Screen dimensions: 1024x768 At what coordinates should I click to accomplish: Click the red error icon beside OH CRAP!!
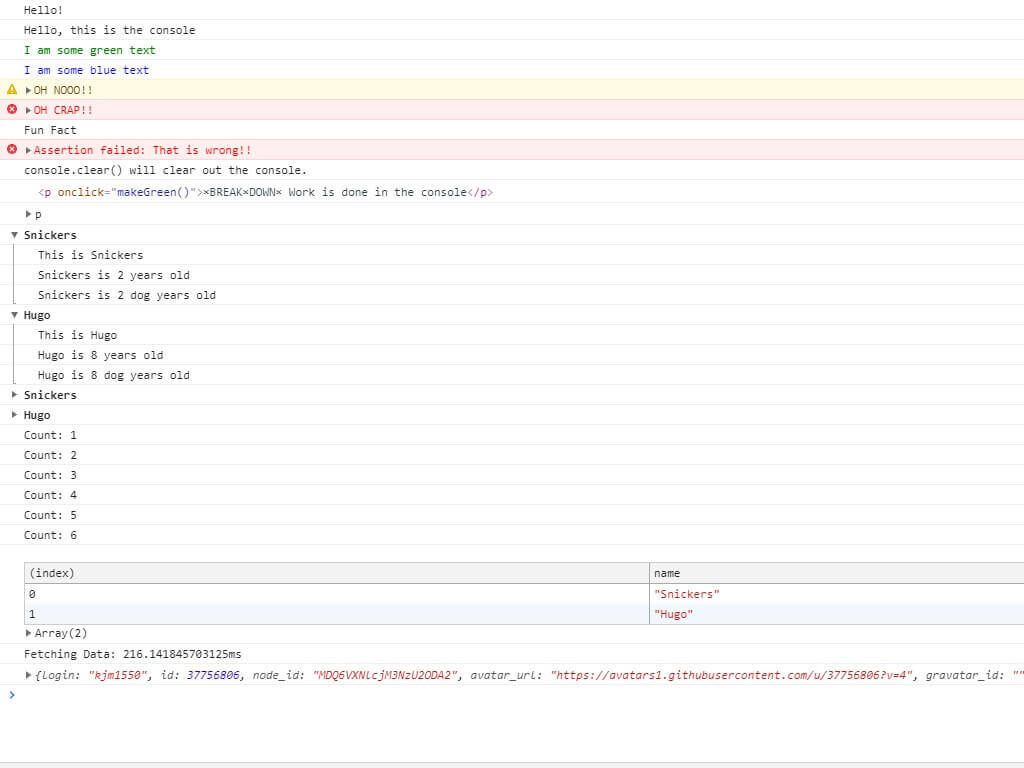(12, 109)
